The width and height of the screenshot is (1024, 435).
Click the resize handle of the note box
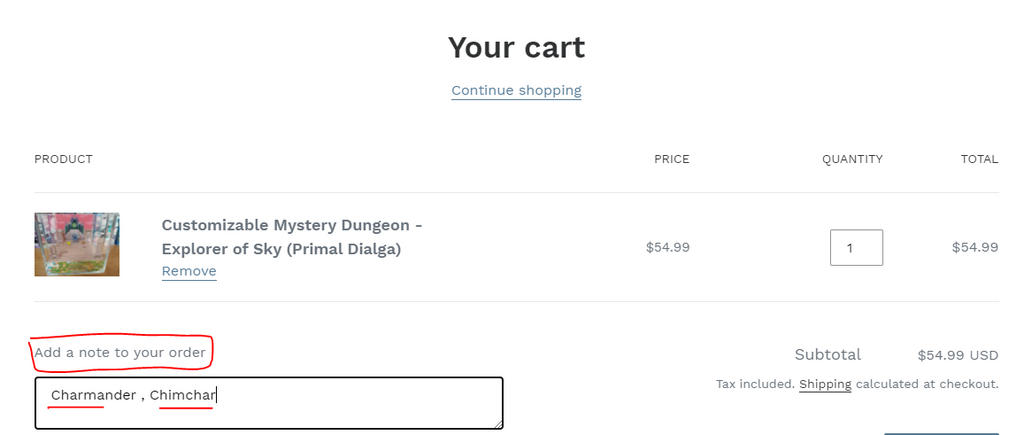coord(498,424)
